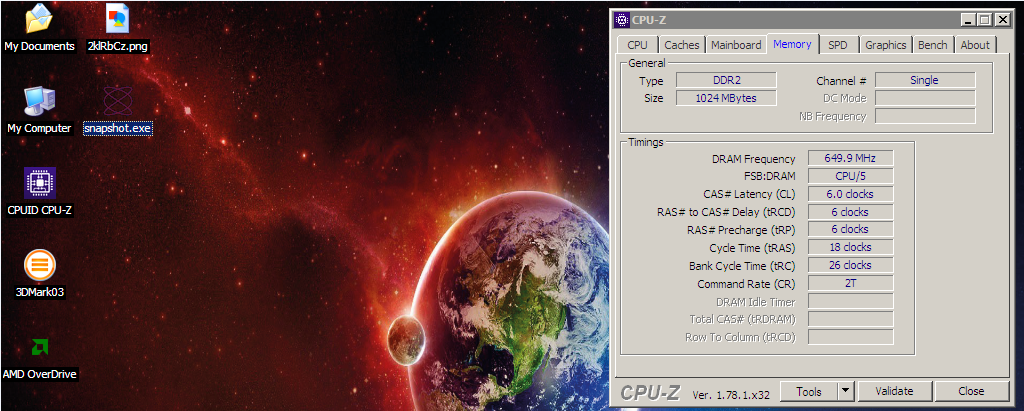Expand the Tools dropdown arrow
The image size is (1024, 411).
[x=846, y=391]
